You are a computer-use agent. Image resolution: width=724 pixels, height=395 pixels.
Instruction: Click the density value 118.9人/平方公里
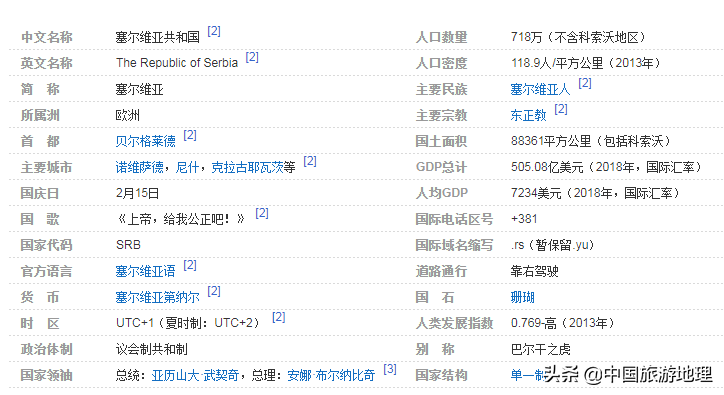(x=557, y=63)
